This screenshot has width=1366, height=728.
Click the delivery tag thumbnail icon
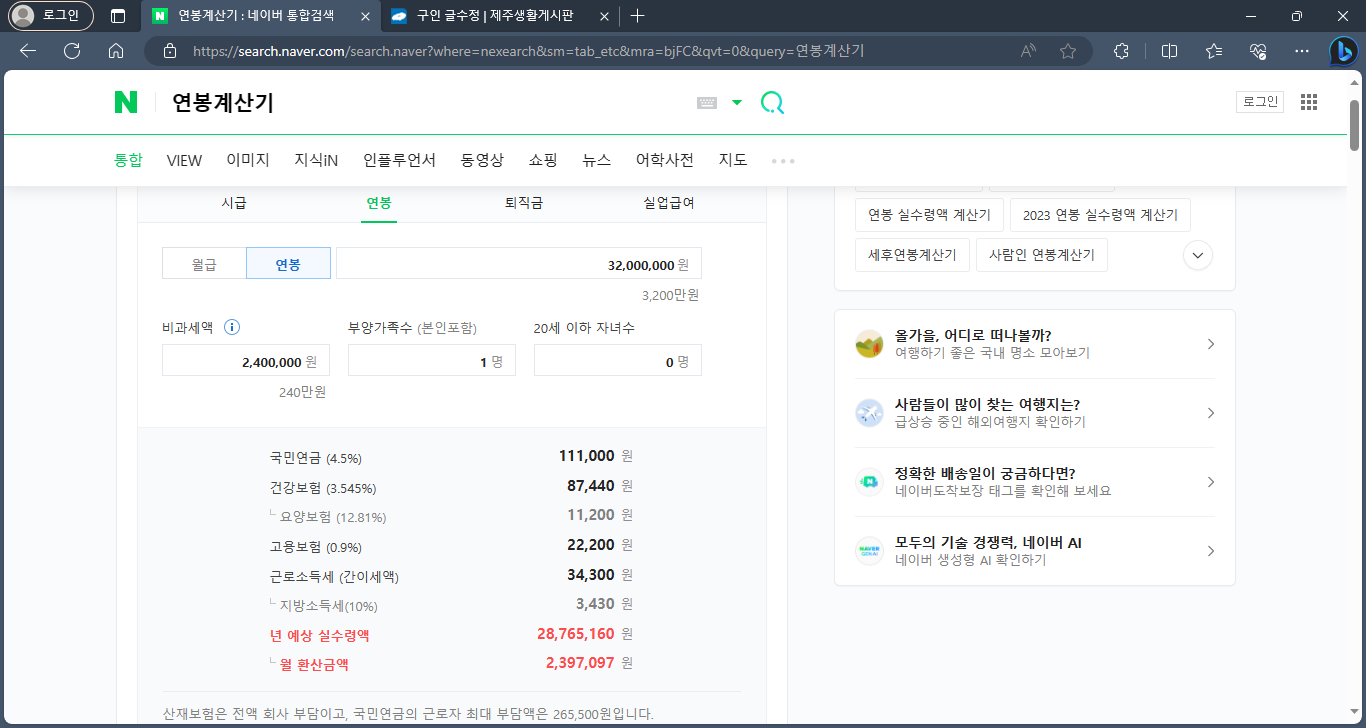[x=869, y=482]
